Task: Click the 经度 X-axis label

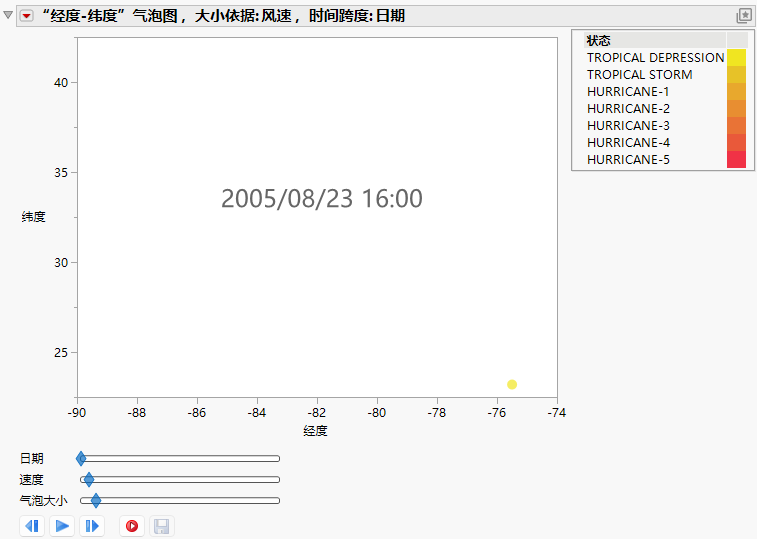Action: [x=315, y=431]
